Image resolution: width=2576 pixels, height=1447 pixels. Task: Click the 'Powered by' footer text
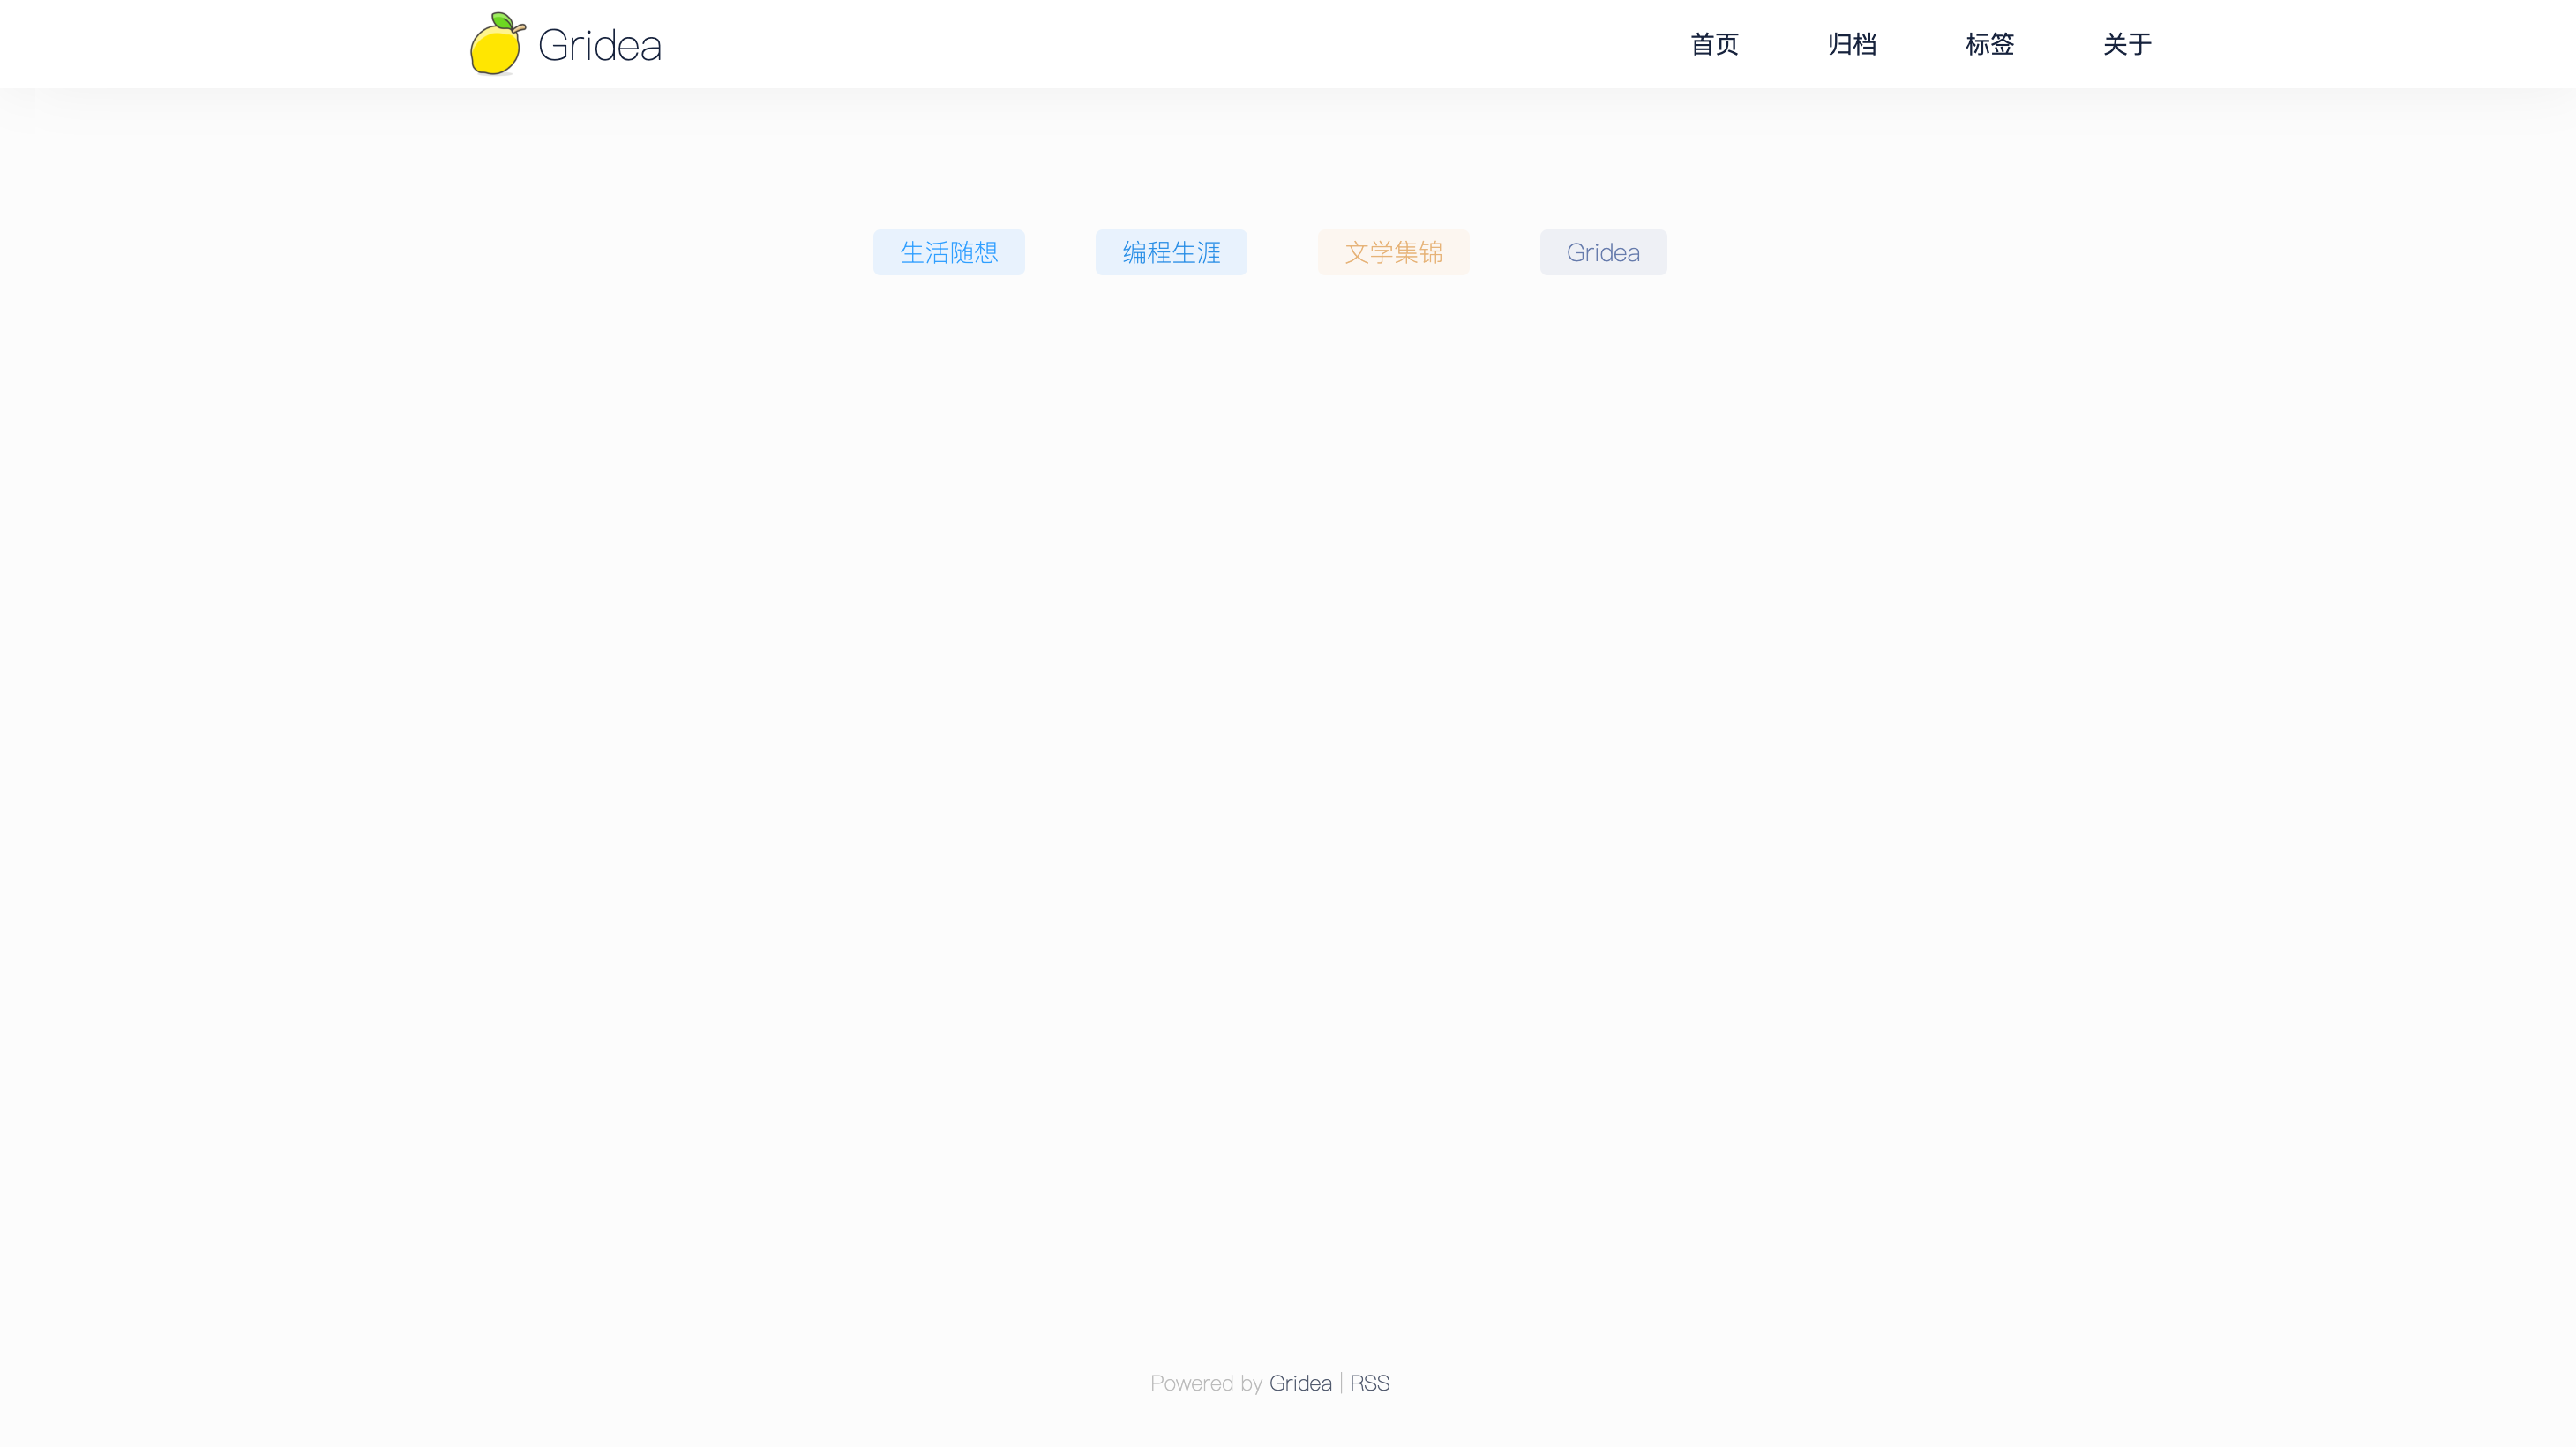click(x=1205, y=1383)
